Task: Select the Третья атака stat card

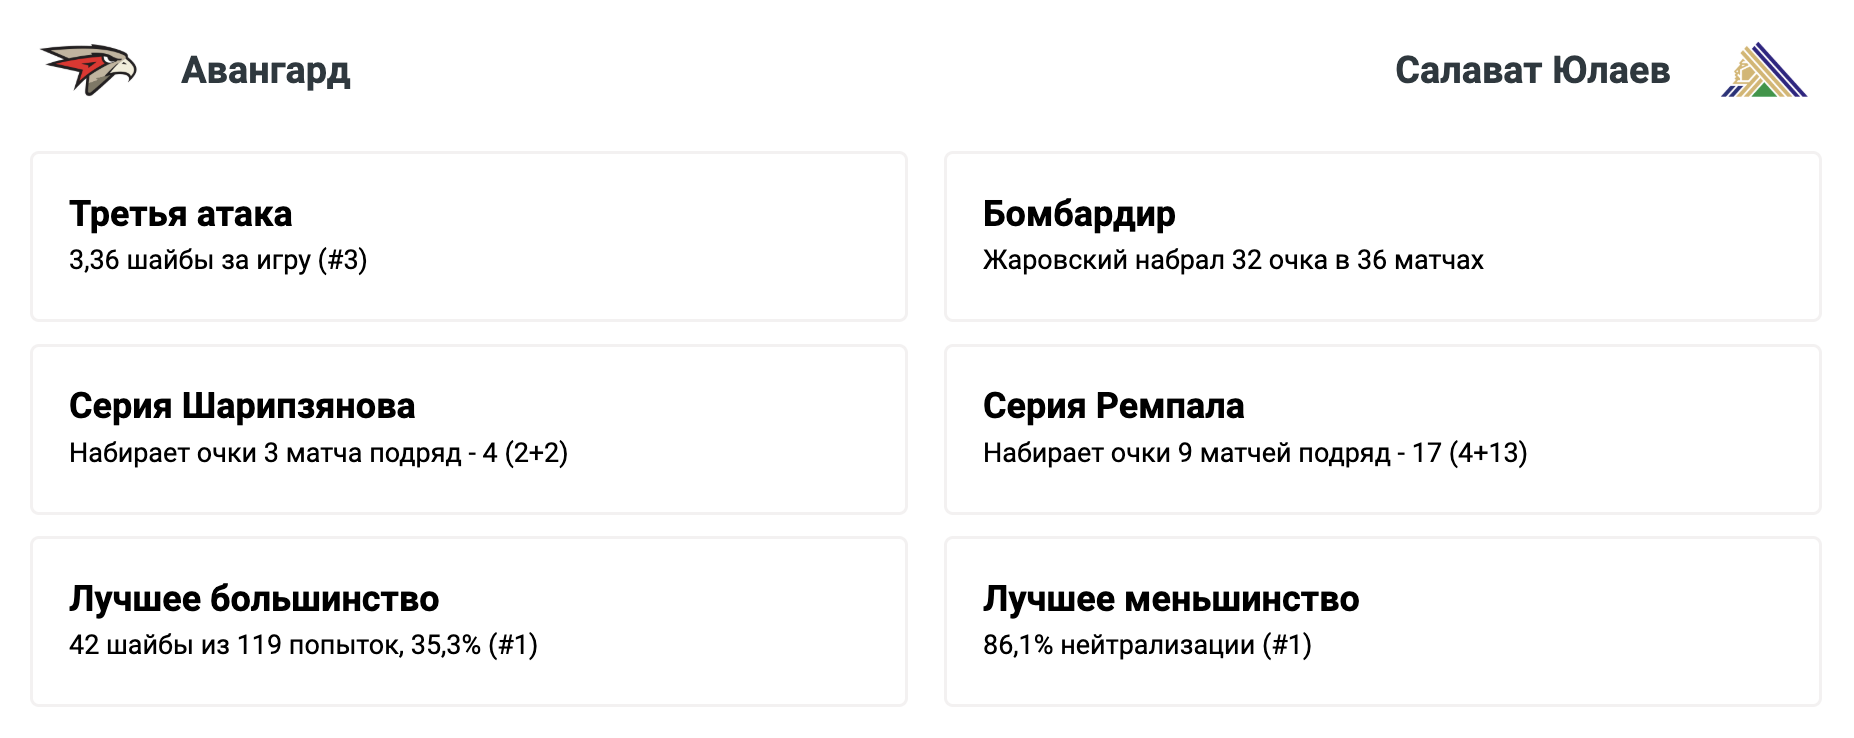Action: pyautogui.click(x=468, y=237)
